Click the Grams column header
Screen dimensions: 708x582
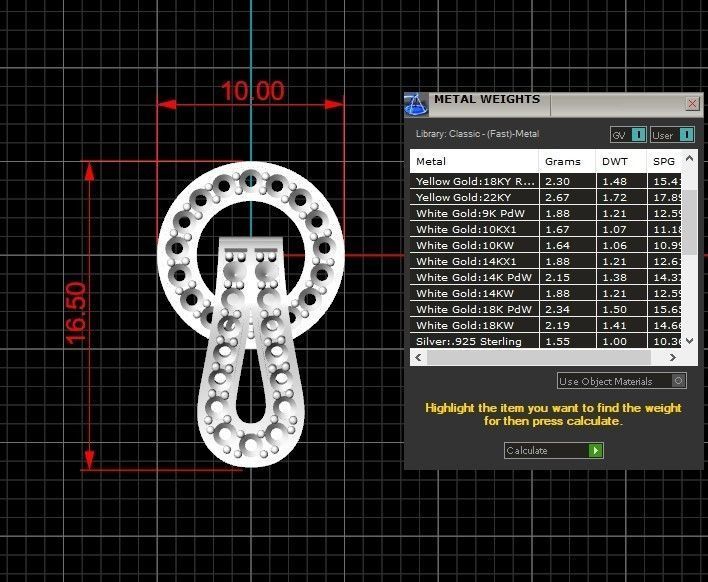[567, 161]
